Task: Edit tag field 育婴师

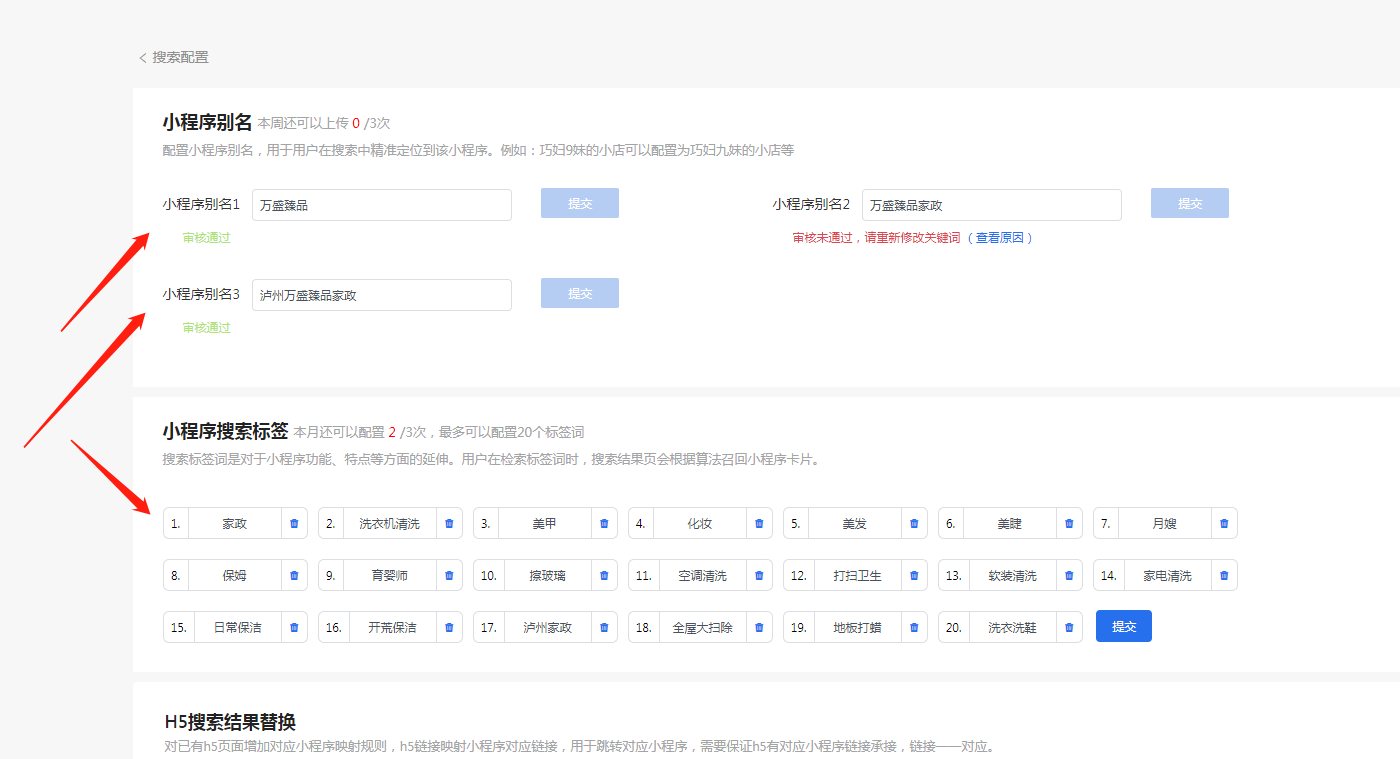Action: click(x=390, y=575)
